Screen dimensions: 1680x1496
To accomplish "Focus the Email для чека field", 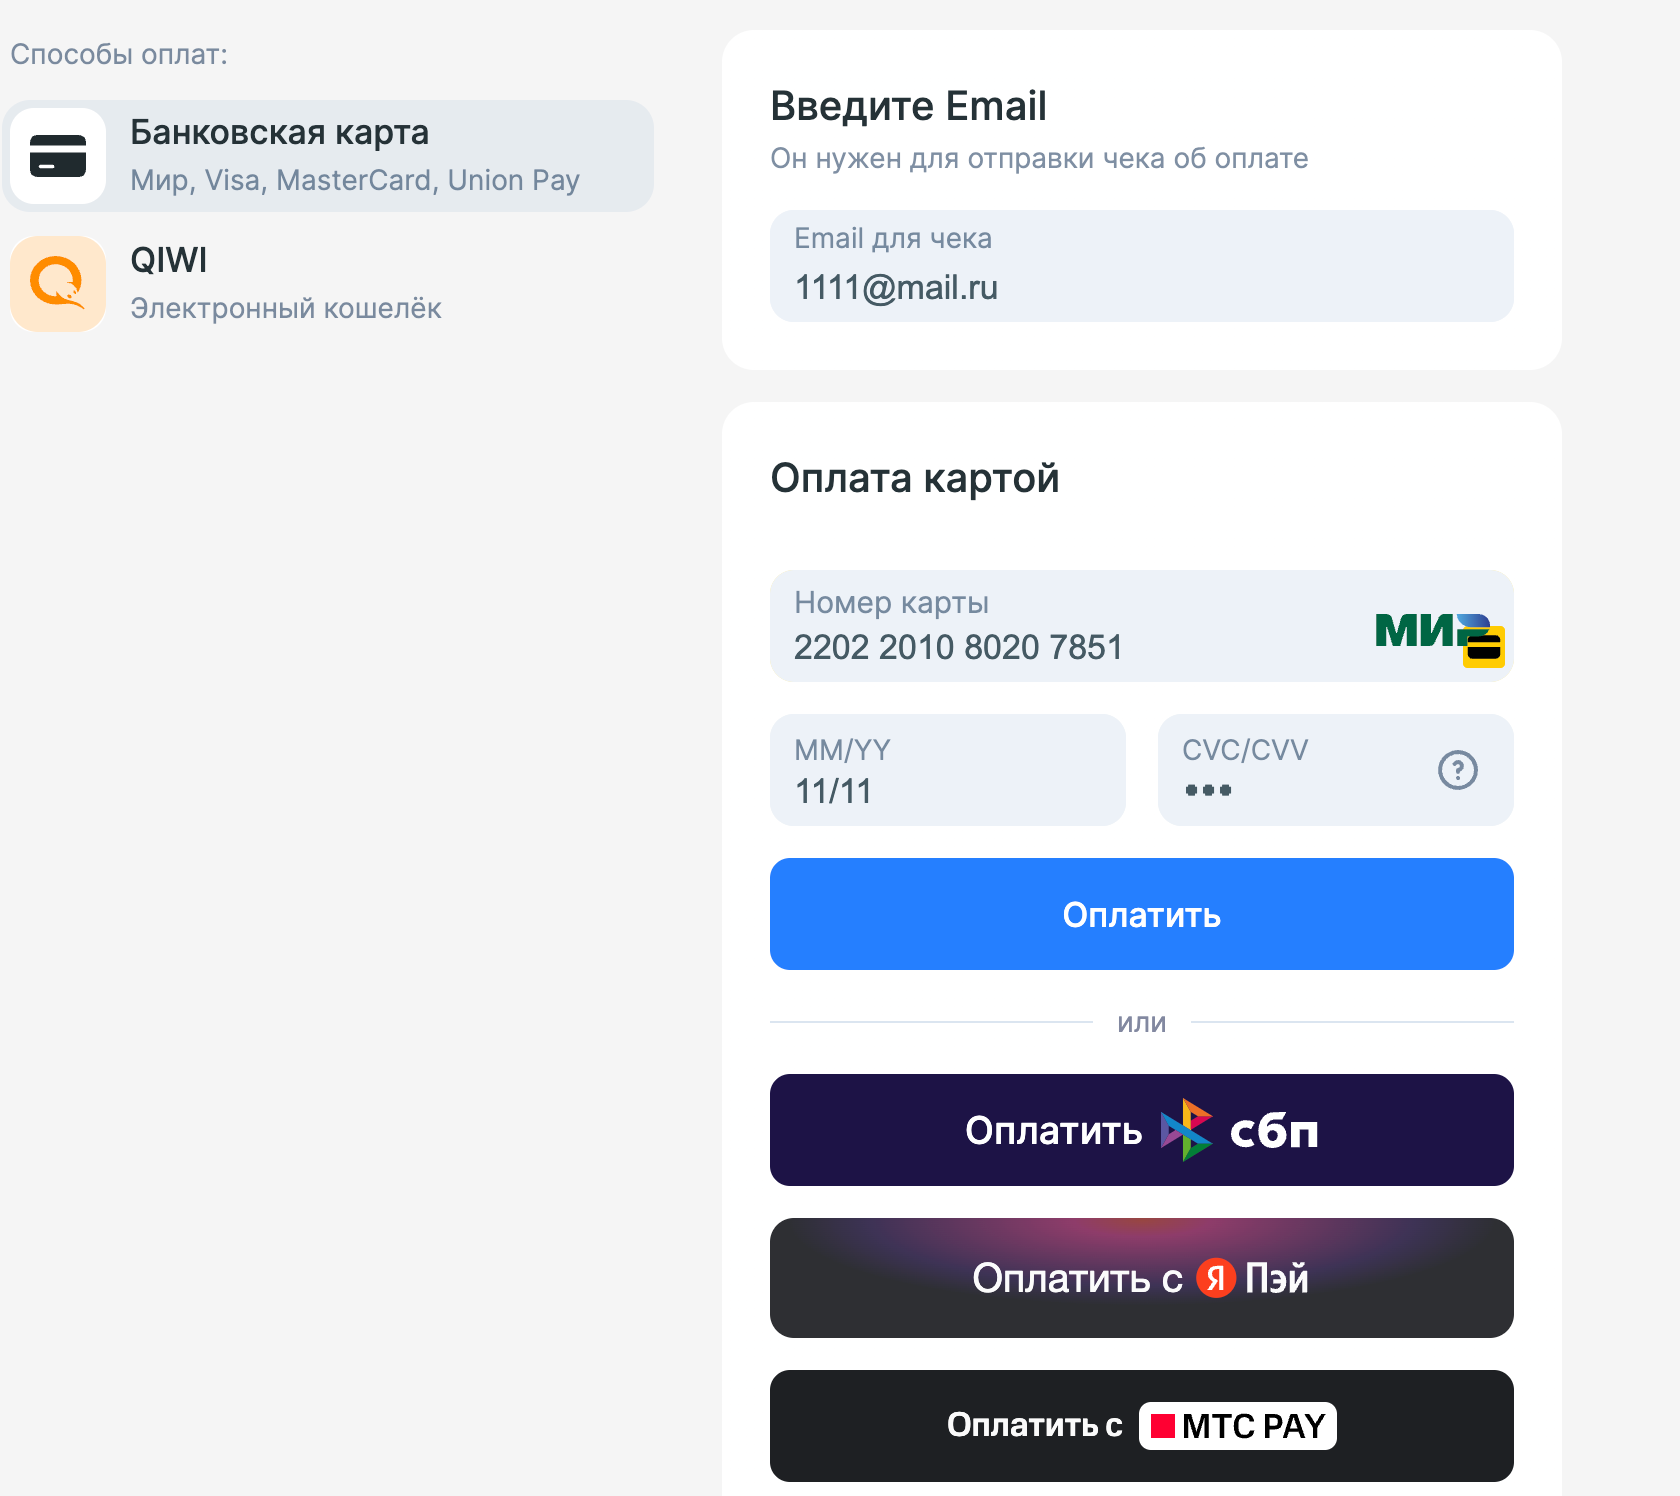I will point(1141,267).
